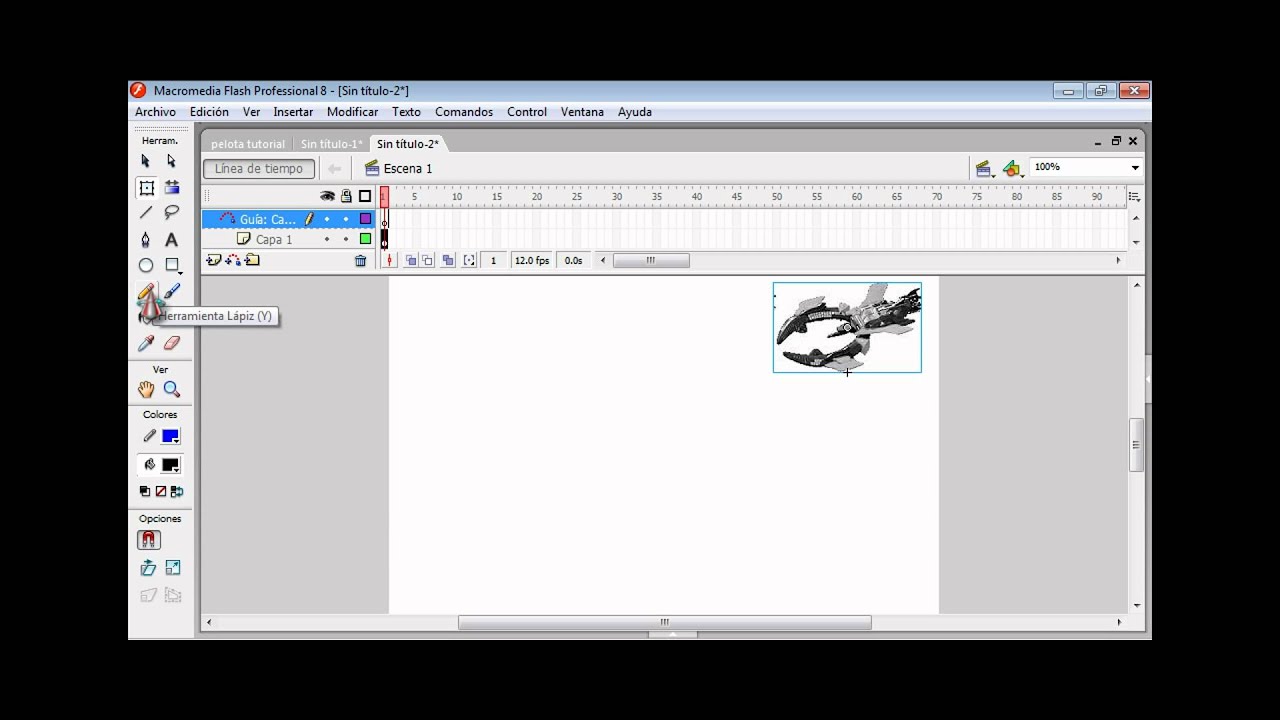Viewport: 1280px width, 720px height.
Task: Open the blue stroke color swatch
Action: tap(170, 436)
